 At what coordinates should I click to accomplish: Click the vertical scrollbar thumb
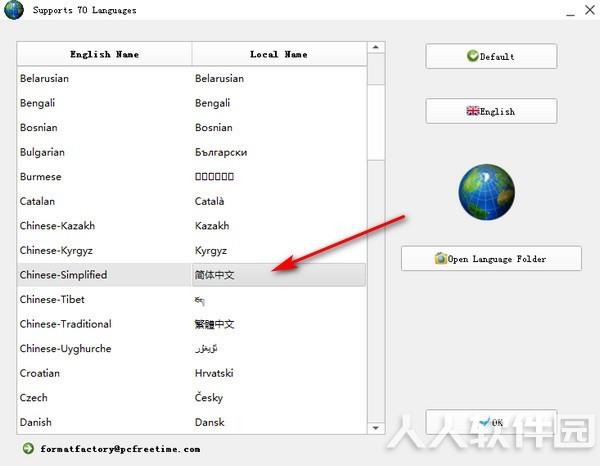click(376, 122)
